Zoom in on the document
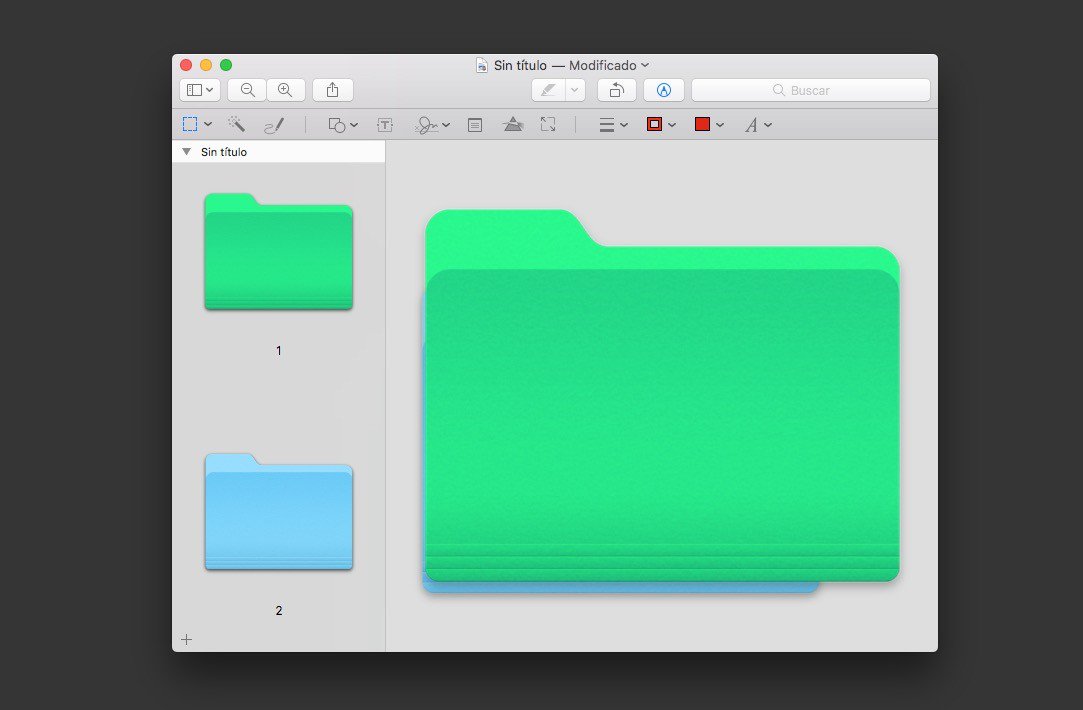 (286, 89)
